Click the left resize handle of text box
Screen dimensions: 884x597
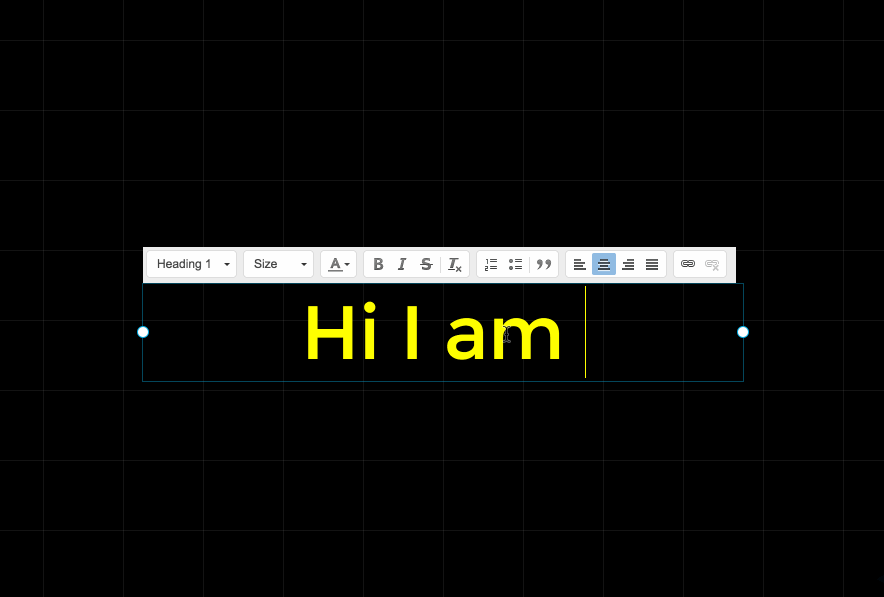143,332
